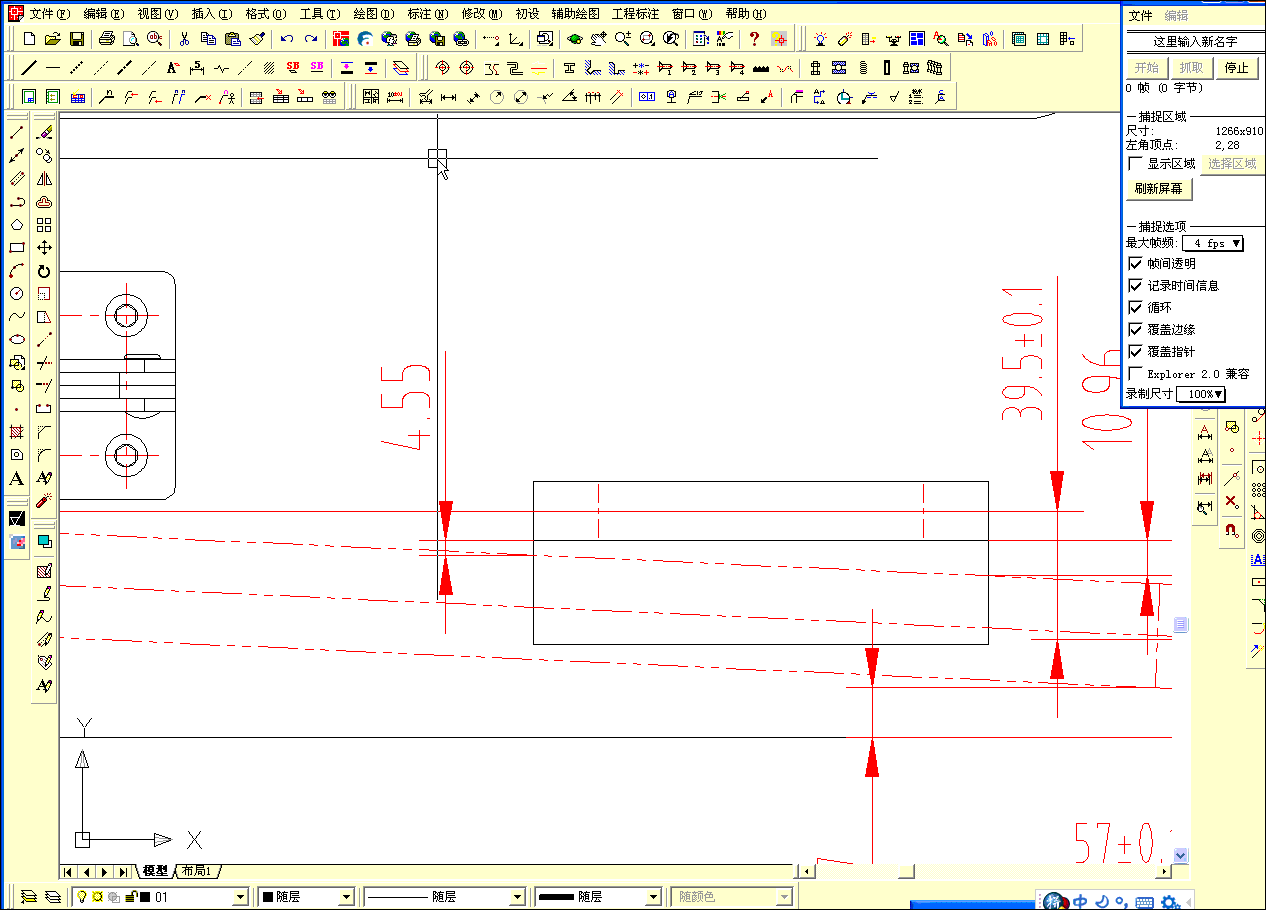1266x910 pixels.
Task: Create a new drawing file
Action: click(29, 39)
